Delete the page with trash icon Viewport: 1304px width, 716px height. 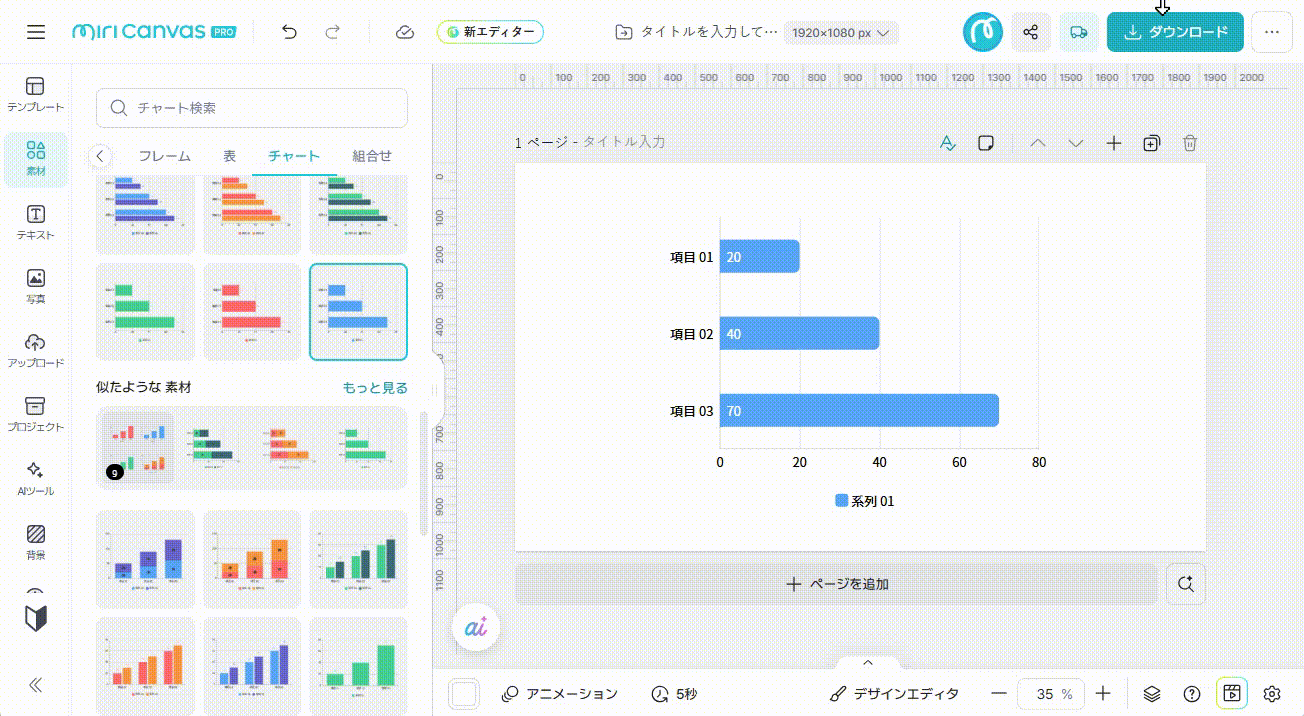click(x=1189, y=143)
